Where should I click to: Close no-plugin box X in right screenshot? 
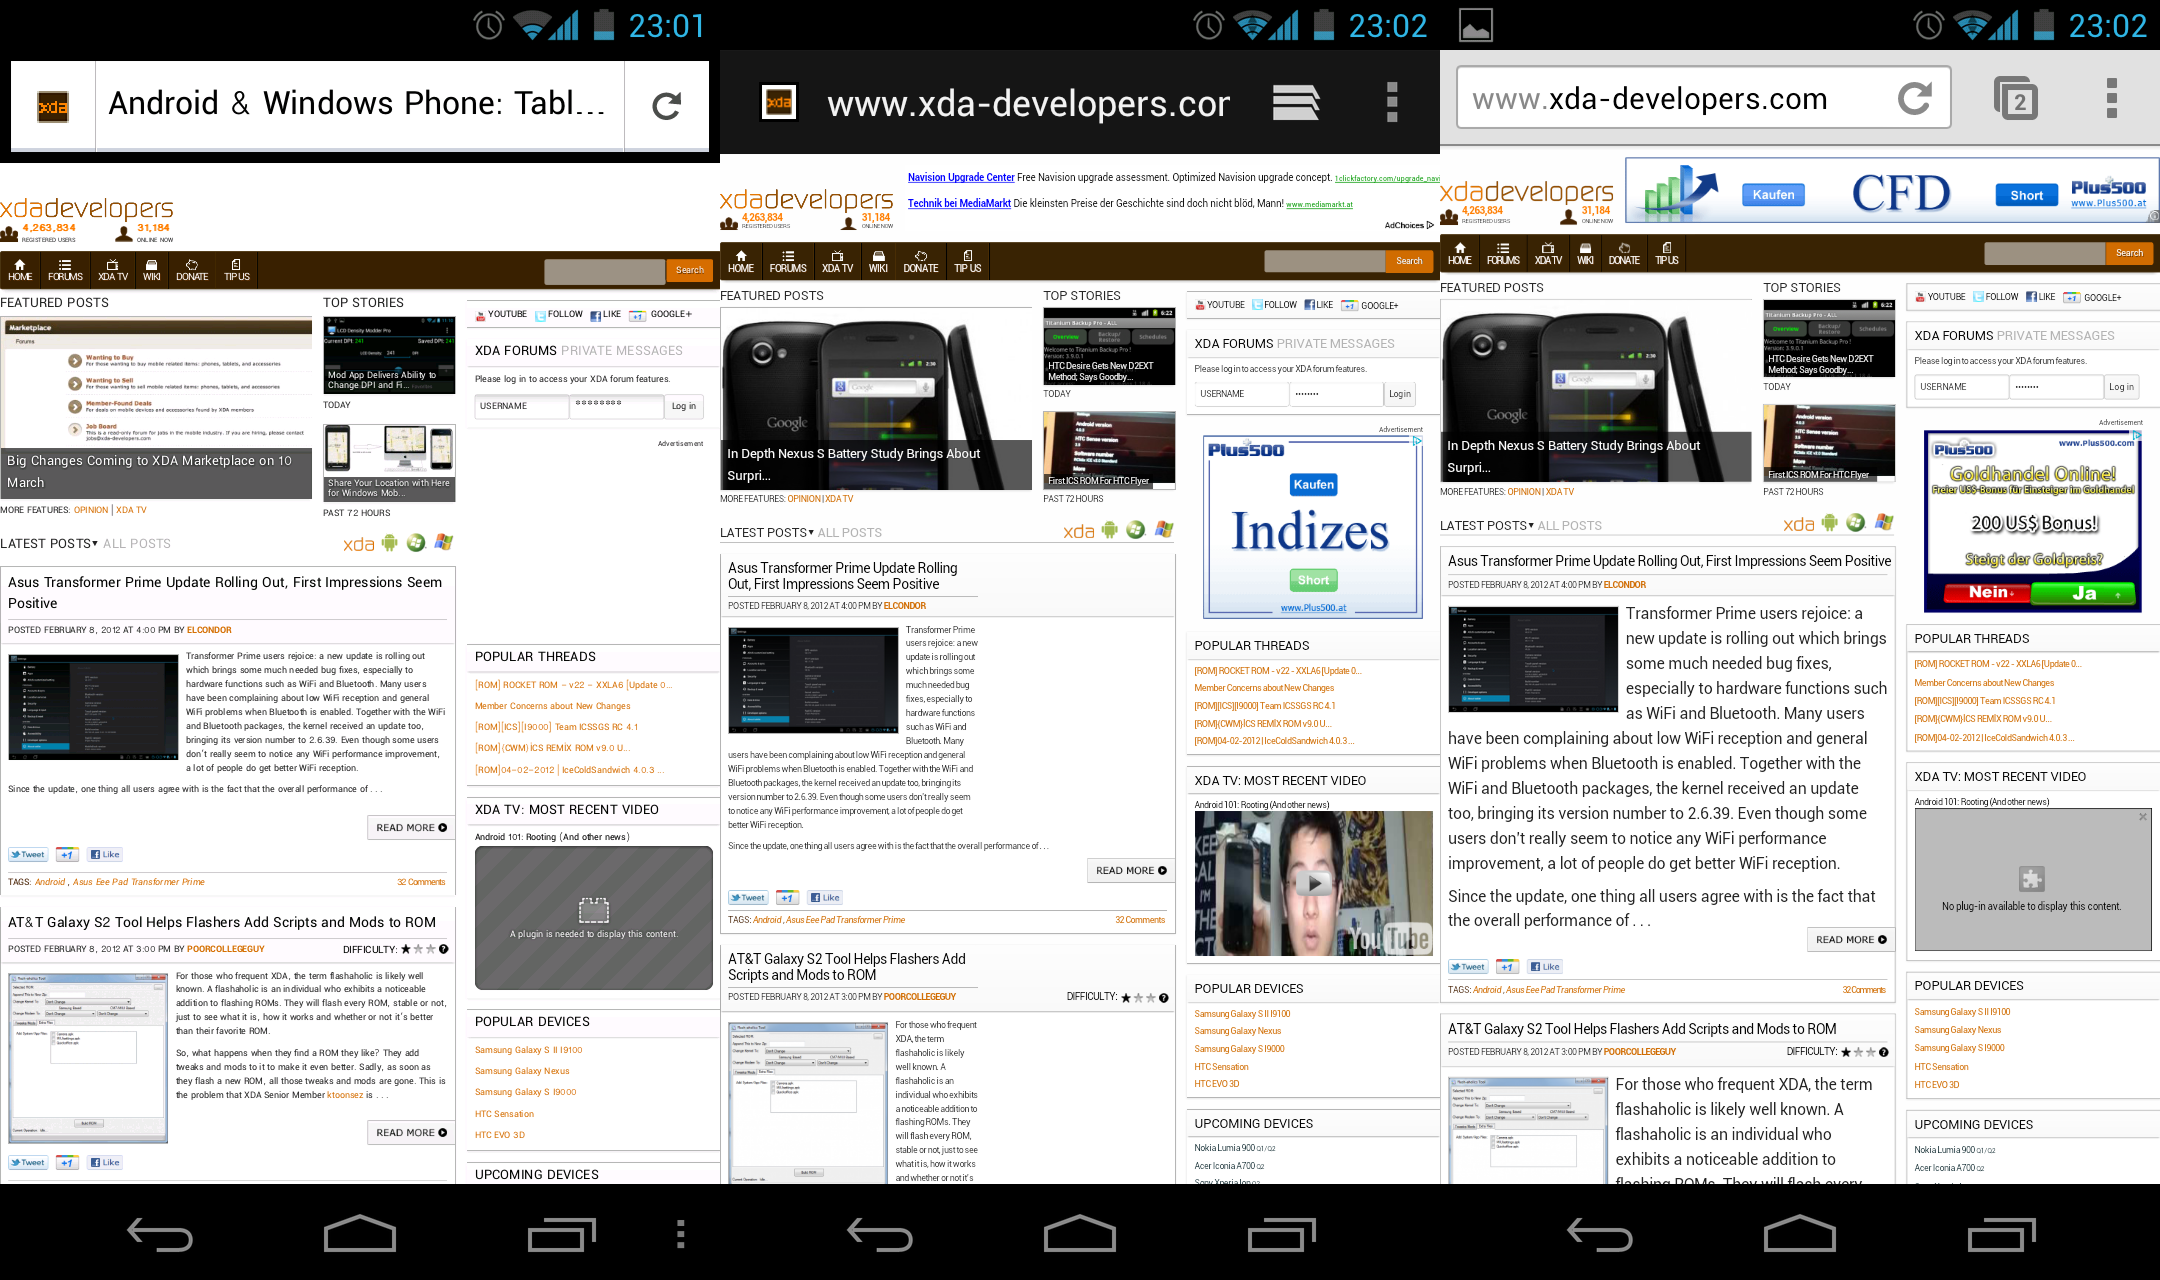[x=2143, y=817]
